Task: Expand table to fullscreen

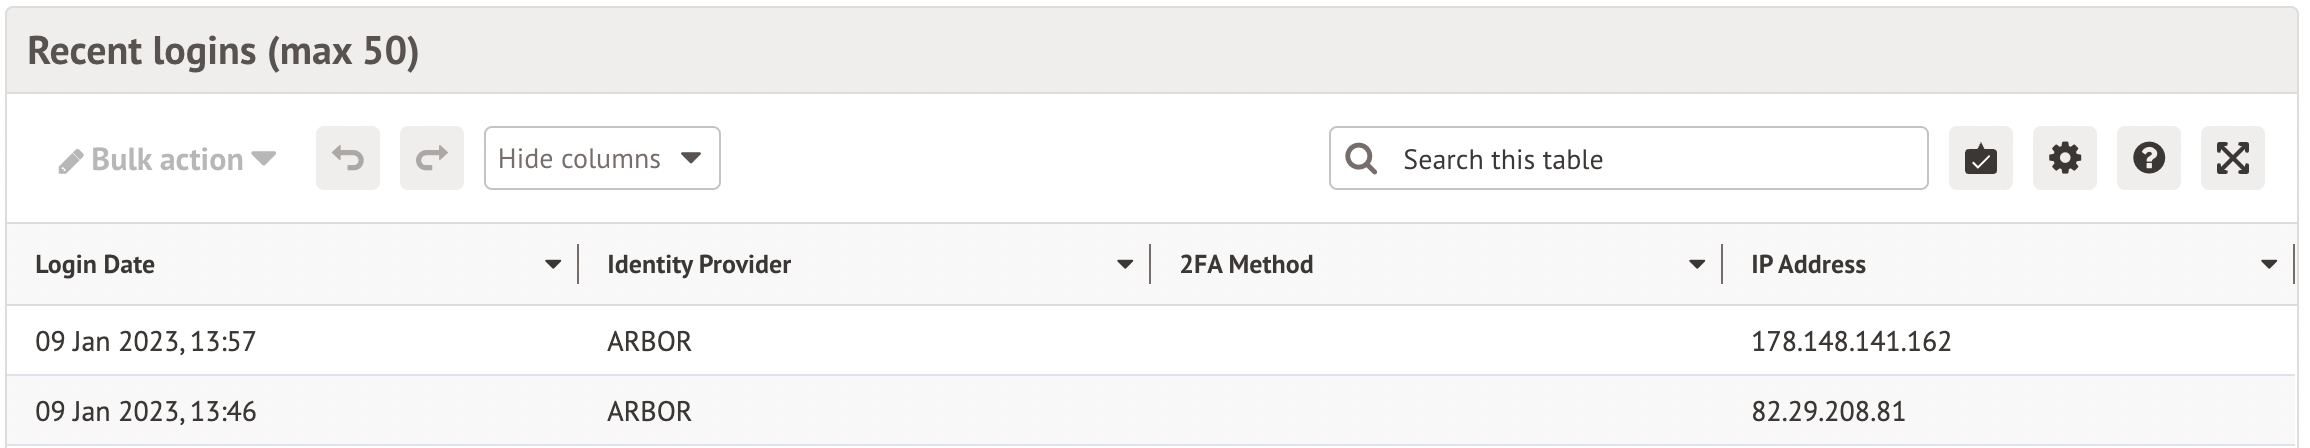Action: 2232,158
